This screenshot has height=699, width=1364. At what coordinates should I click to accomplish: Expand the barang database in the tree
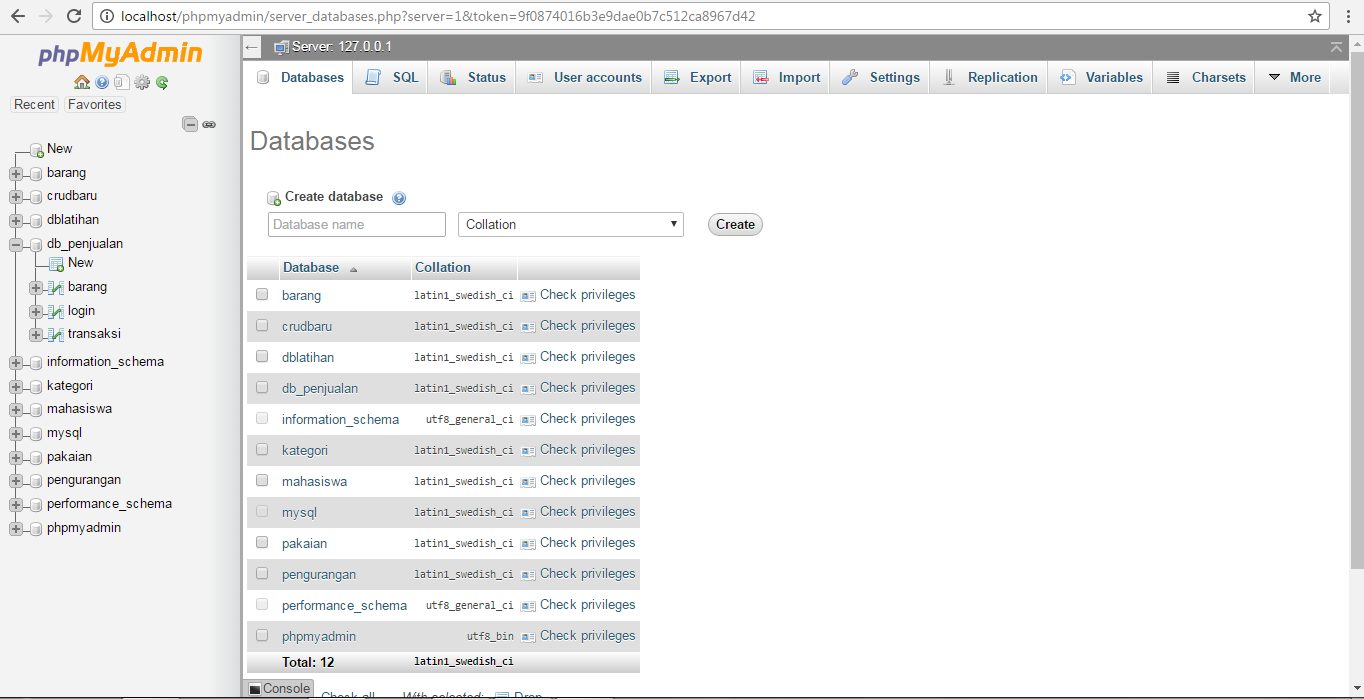[x=16, y=174]
